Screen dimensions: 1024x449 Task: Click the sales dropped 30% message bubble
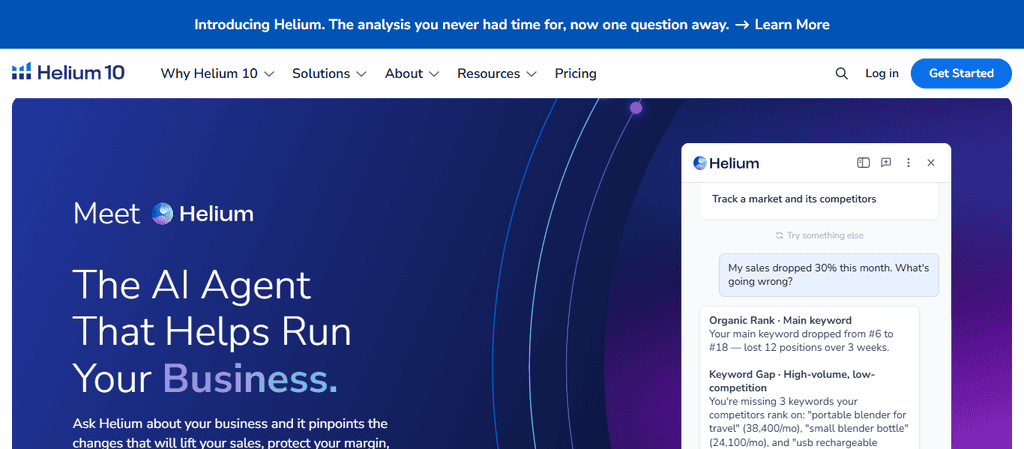pos(829,275)
